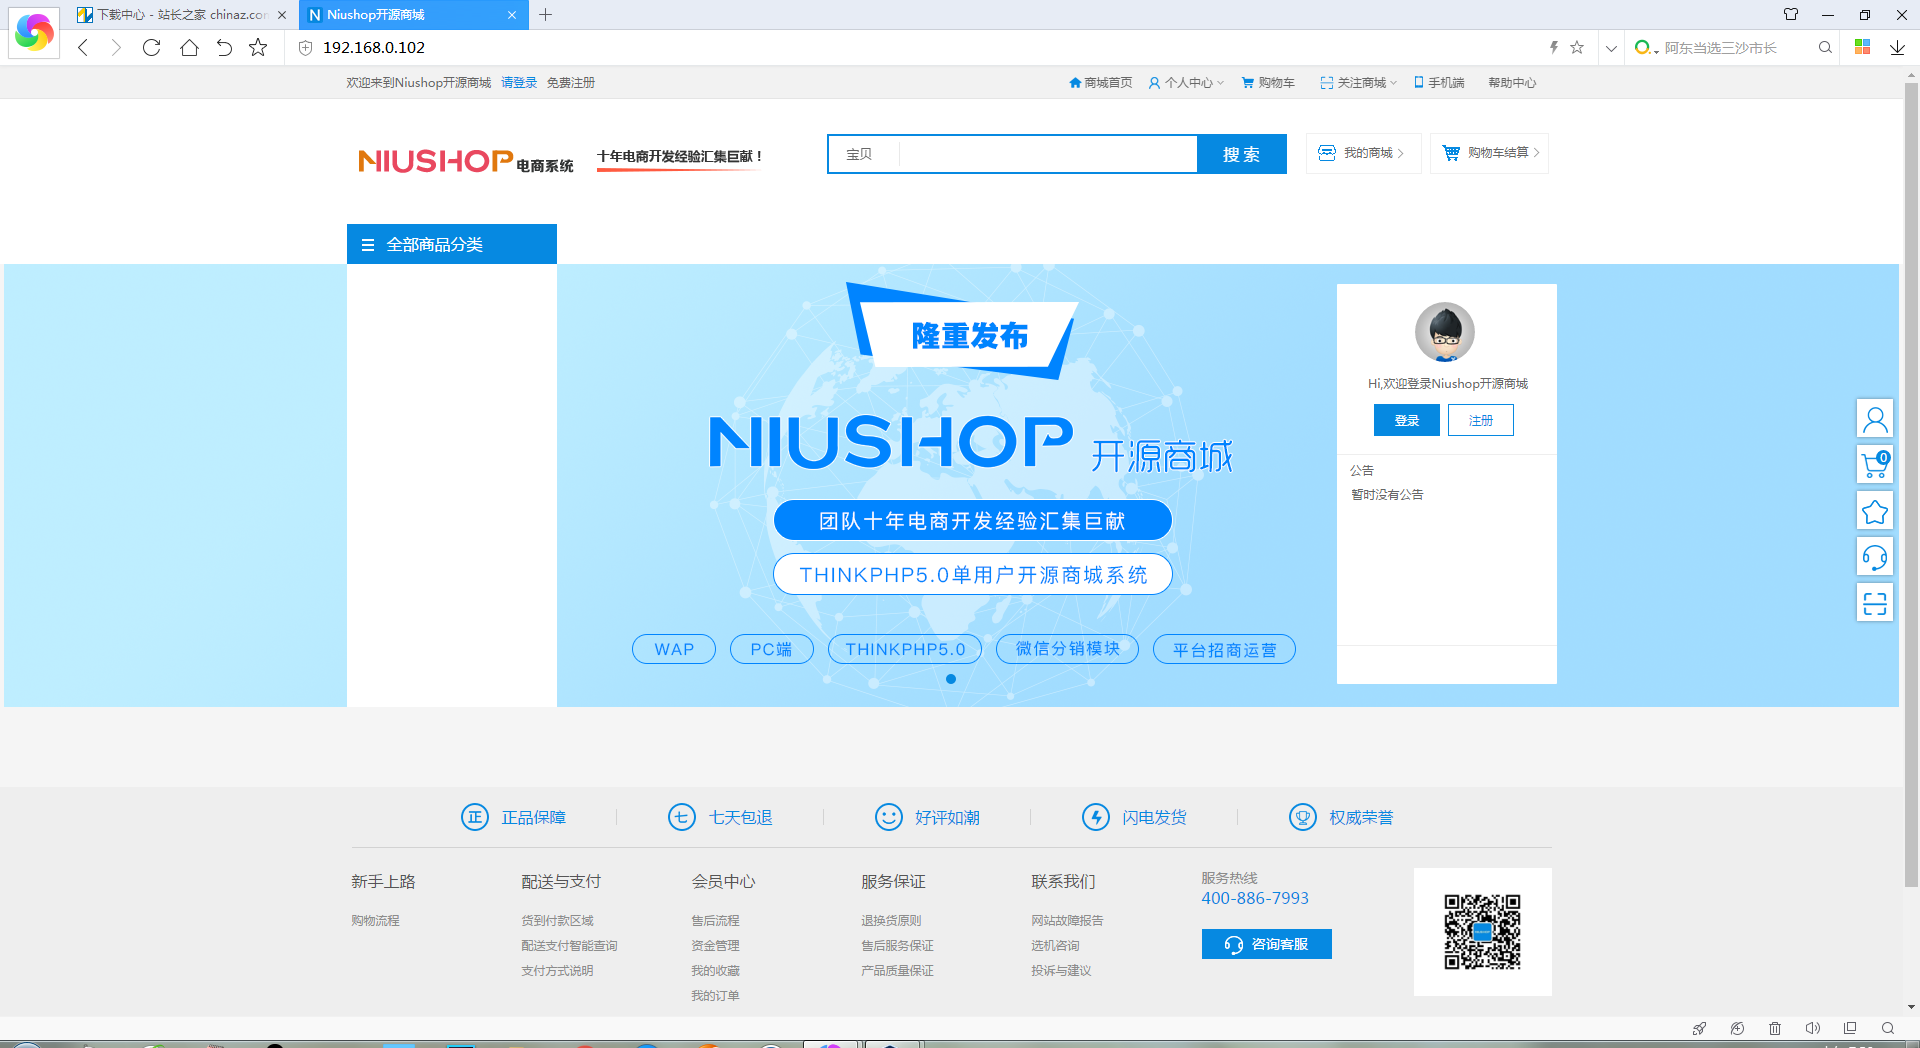Image resolution: width=1920 pixels, height=1048 pixels.
Task: Open 帮助中心 in top navigation
Action: point(1511,83)
